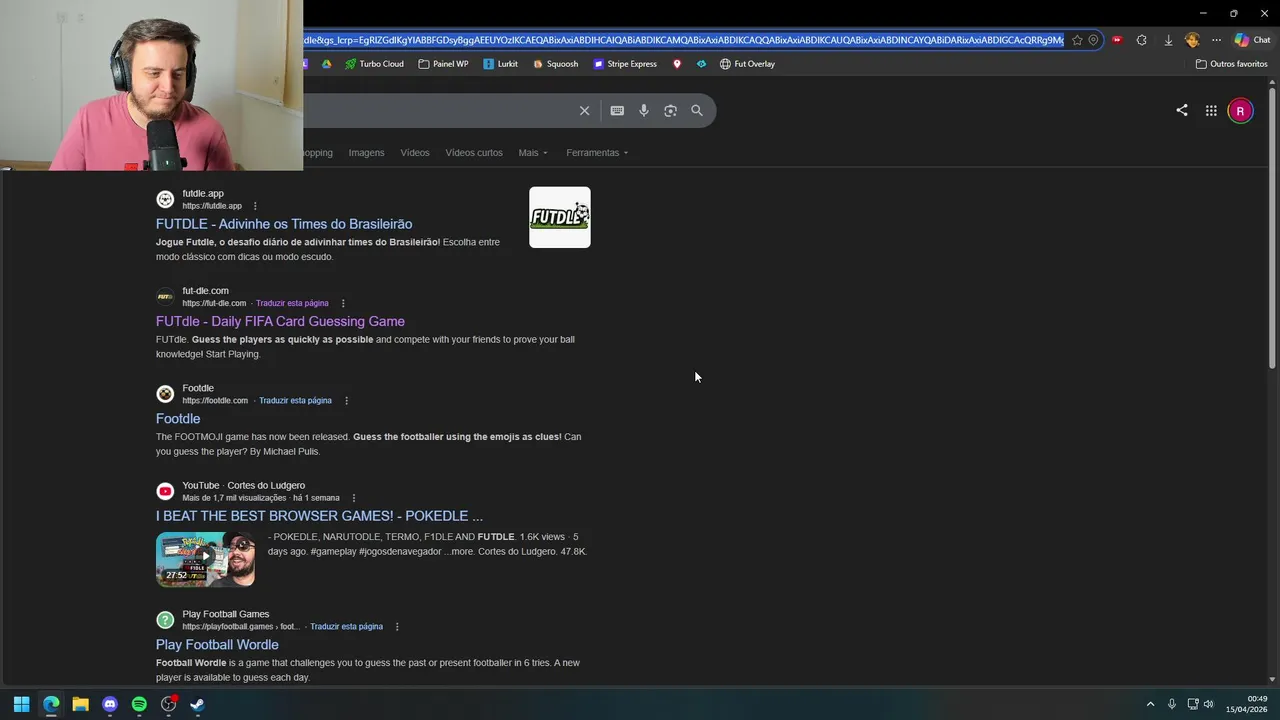This screenshot has height=720, width=1280.
Task: Open the Lurkit bookmark
Action: click(500, 64)
